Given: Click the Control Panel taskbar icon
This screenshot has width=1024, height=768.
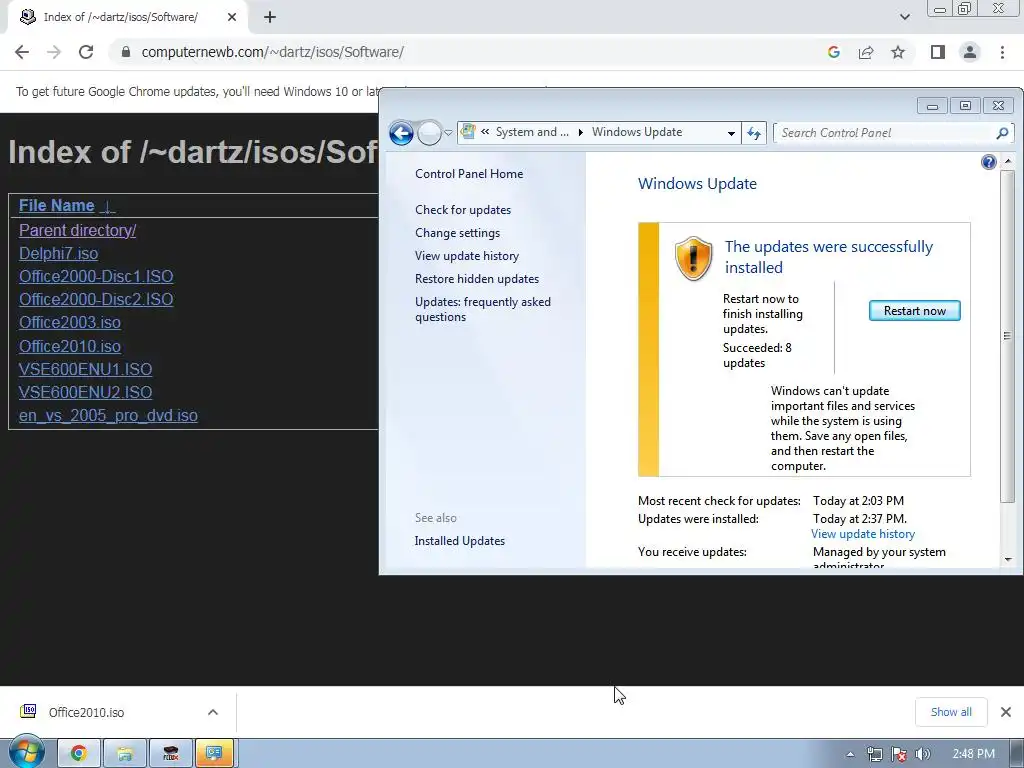Looking at the screenshot, I should [215, 754].
